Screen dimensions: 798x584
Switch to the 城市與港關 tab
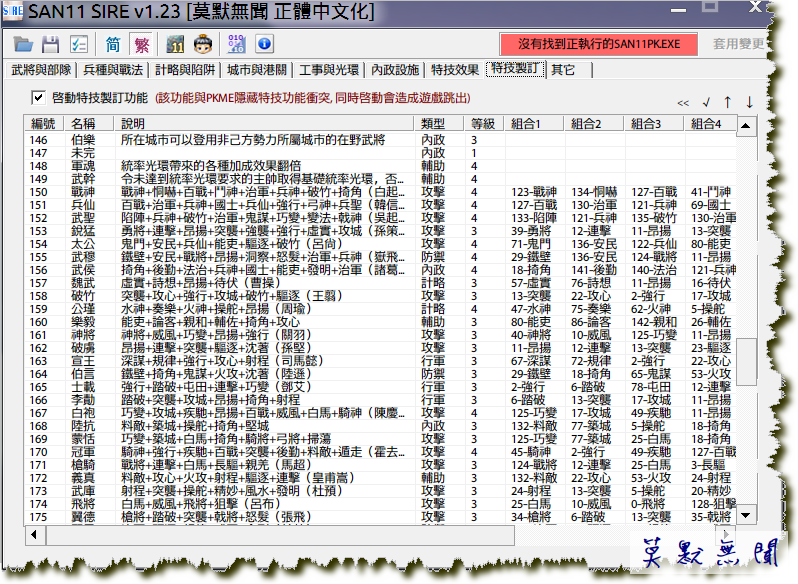click(255, 70)
